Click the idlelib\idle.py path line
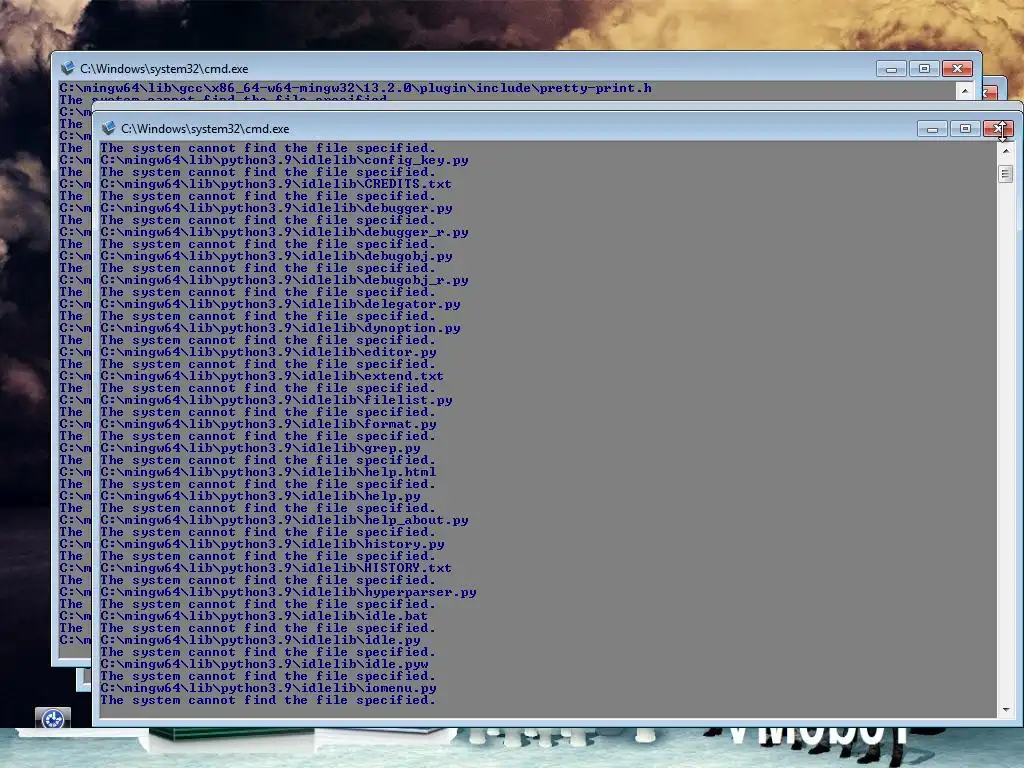The width and height of the screenshot is (1024, 768). [x=260, y=641]
